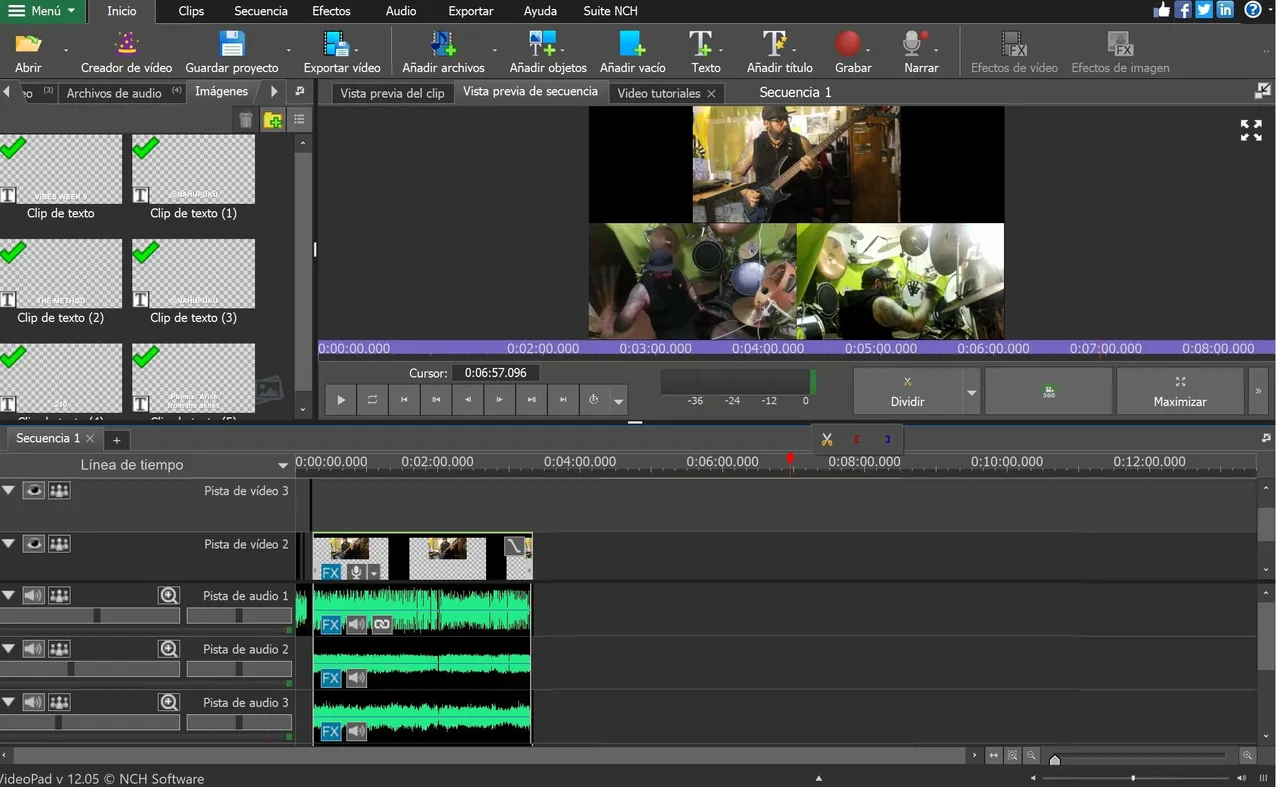Image resolution: width=1280 pixels, height=787 pixels.
Task: Click the volume slider of Pista de audio 1
Action: click(90, 616)
